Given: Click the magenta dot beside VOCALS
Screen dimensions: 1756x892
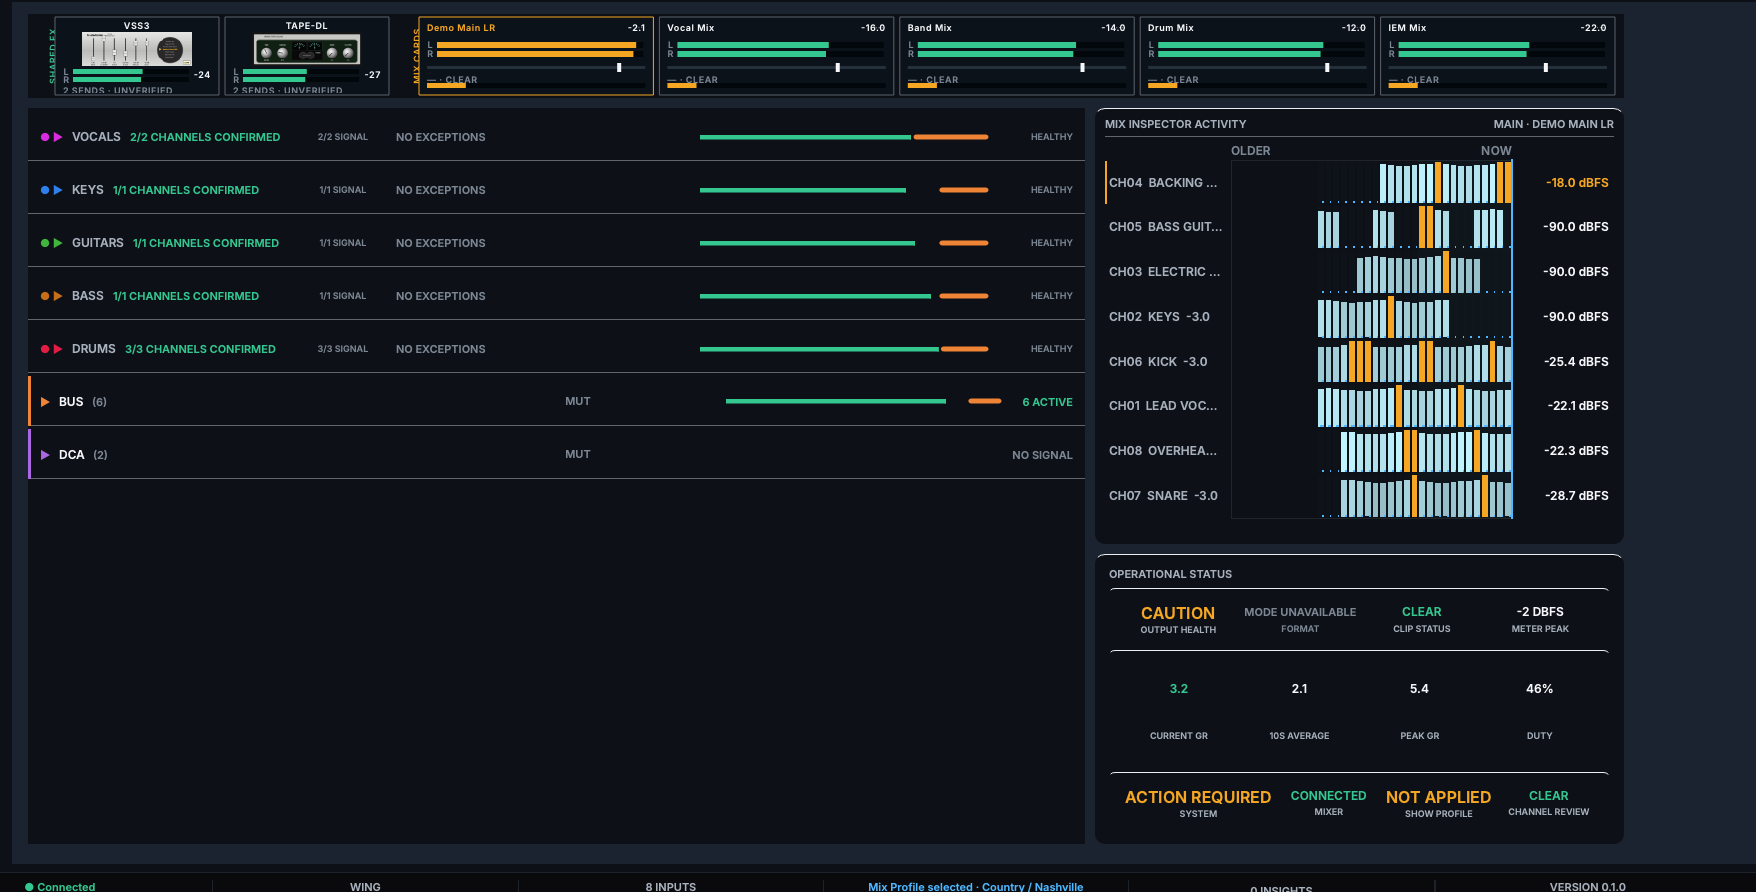Looking at the screenshot, I should [45, 137].
